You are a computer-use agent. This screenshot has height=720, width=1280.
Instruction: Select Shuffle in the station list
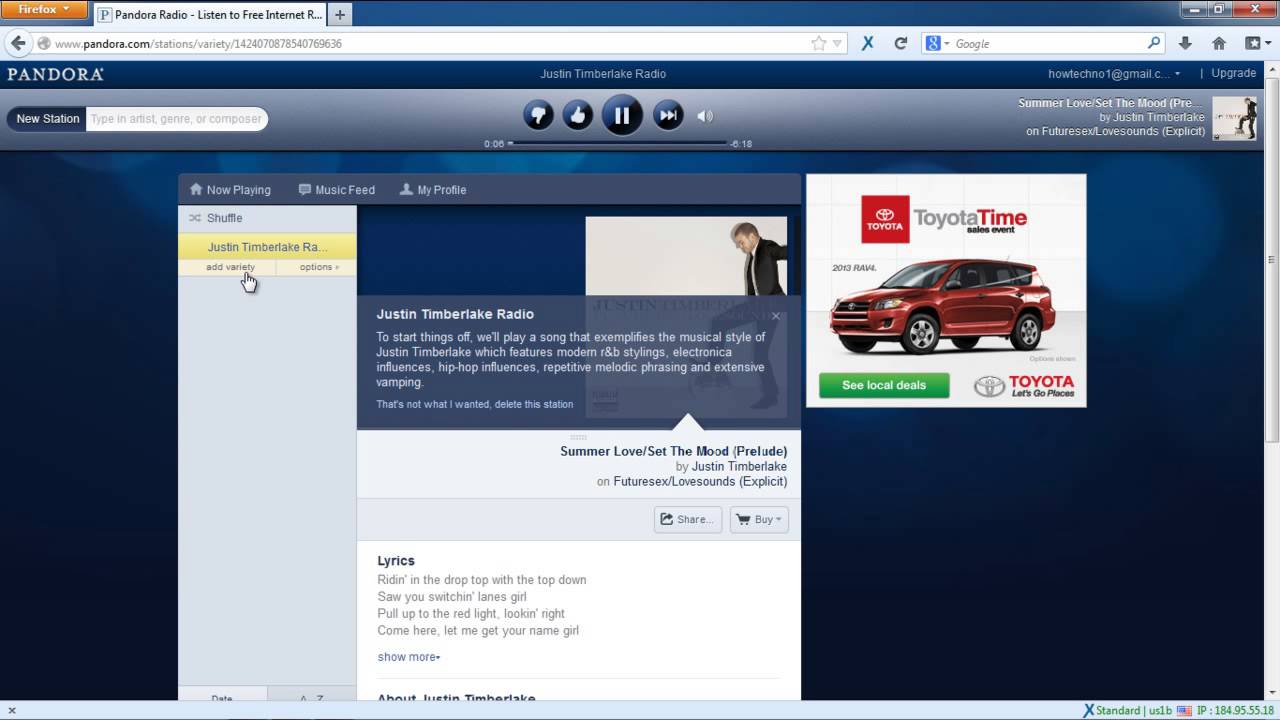[267, 218]
